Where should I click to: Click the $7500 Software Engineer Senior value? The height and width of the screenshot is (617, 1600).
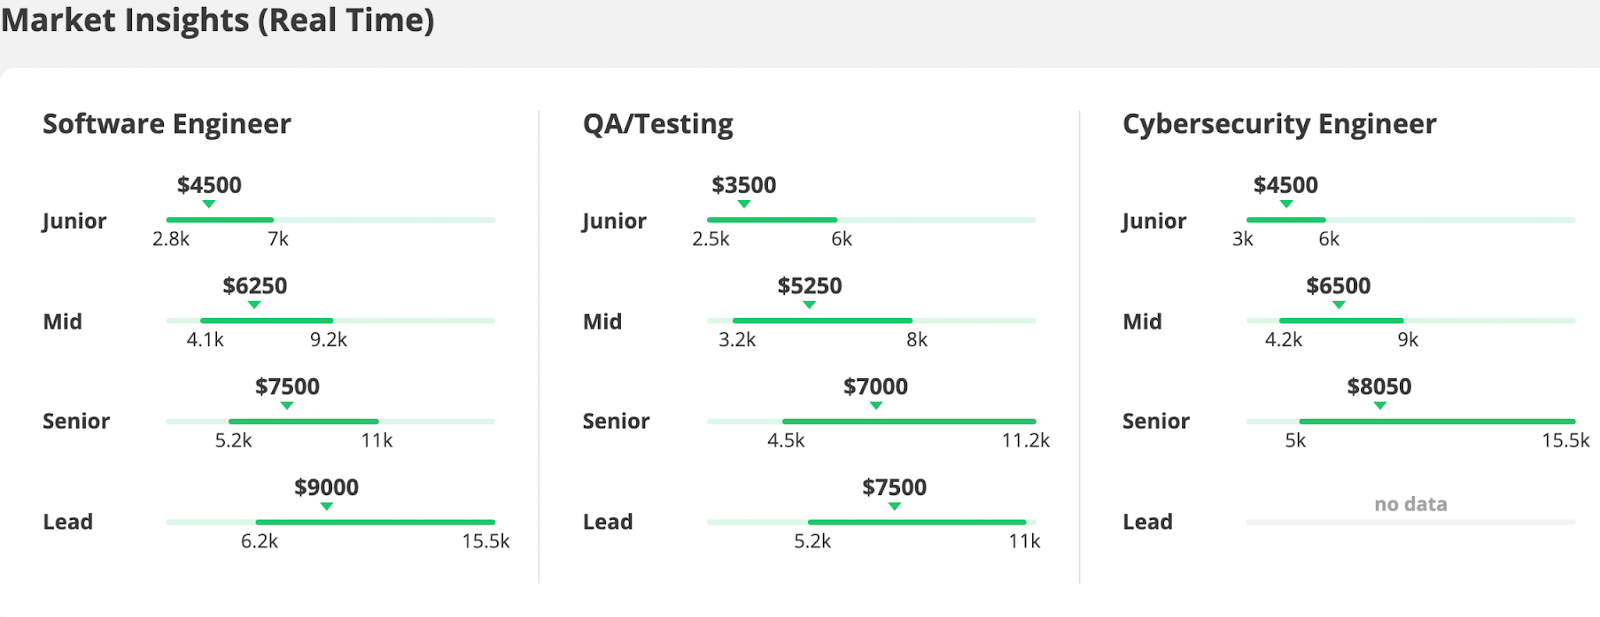[287, 387]
